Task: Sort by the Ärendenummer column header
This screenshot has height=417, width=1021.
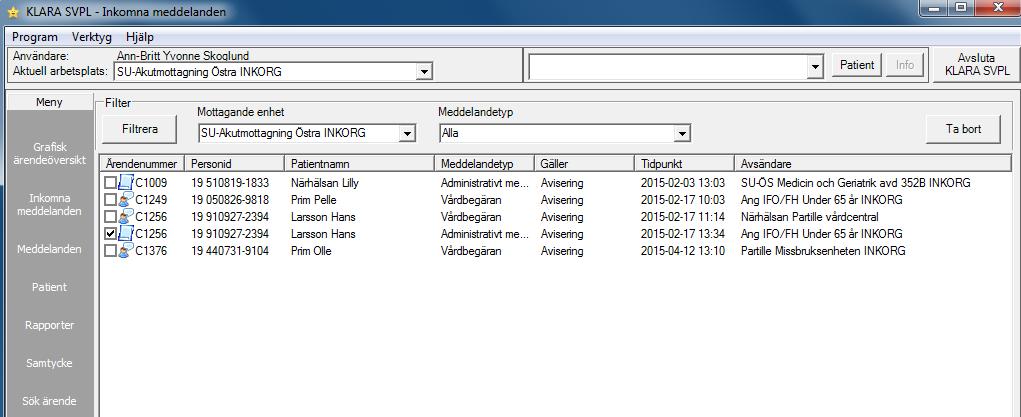Action: coord(142,164)
